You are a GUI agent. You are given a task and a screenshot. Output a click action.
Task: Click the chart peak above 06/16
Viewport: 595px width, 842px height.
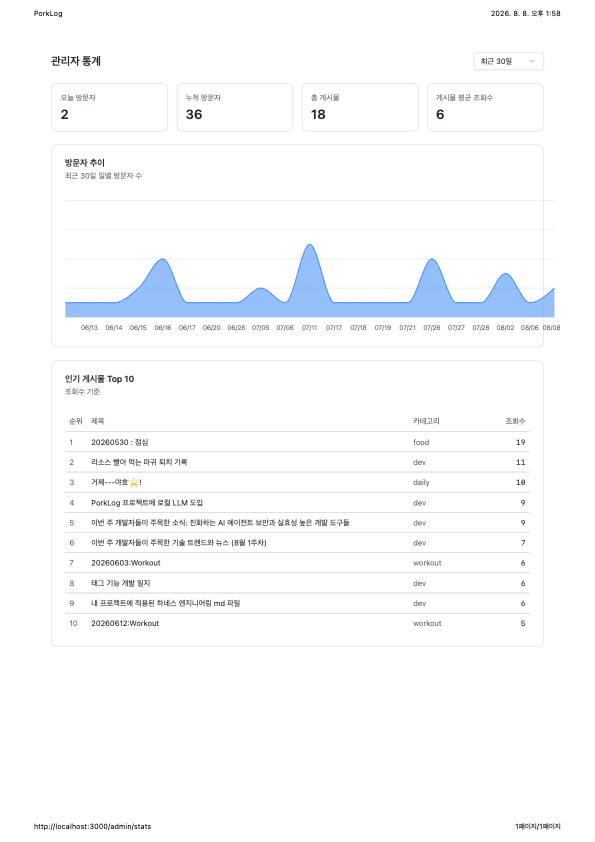pyautogui.click(x=162, y=259)
